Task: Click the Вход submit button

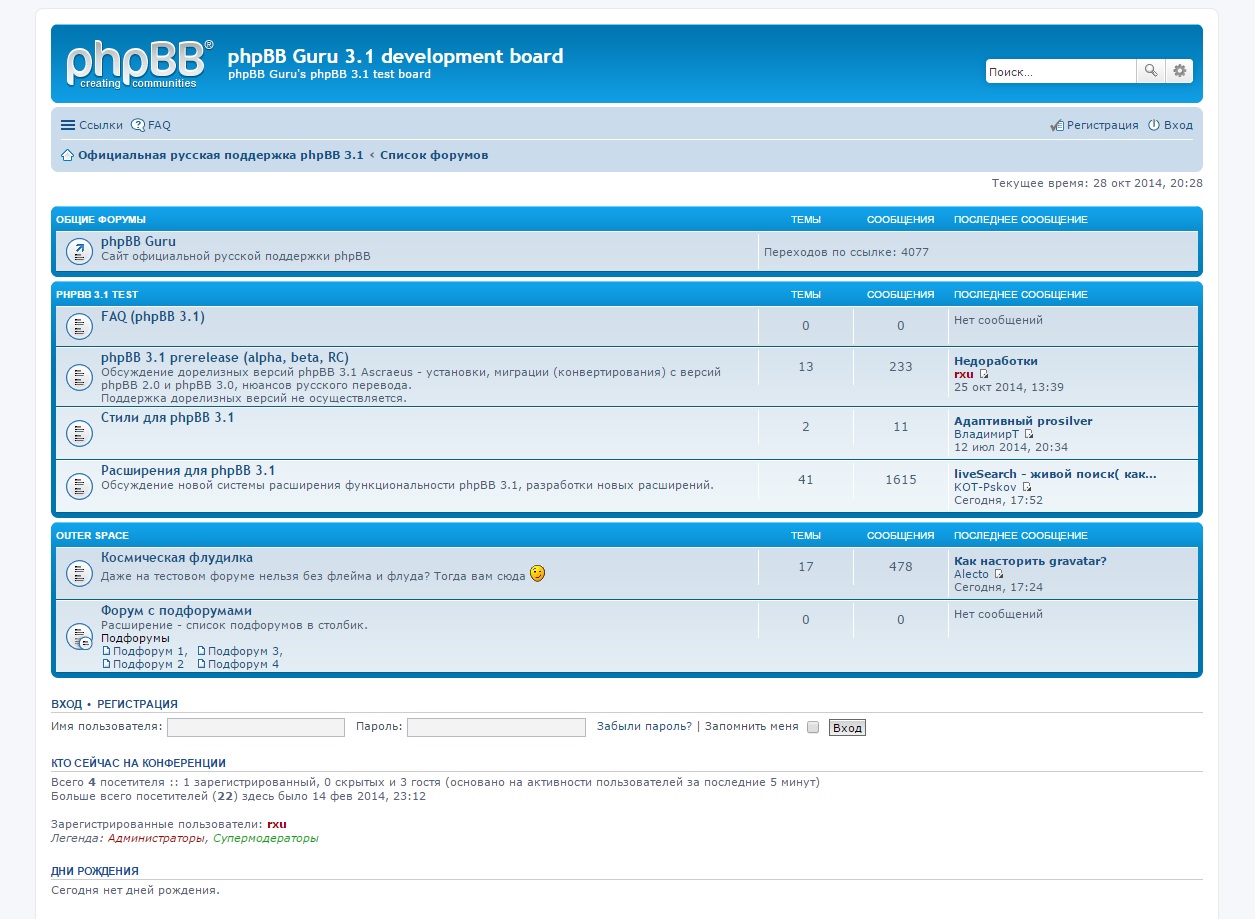Action: (x=847, y=728)
